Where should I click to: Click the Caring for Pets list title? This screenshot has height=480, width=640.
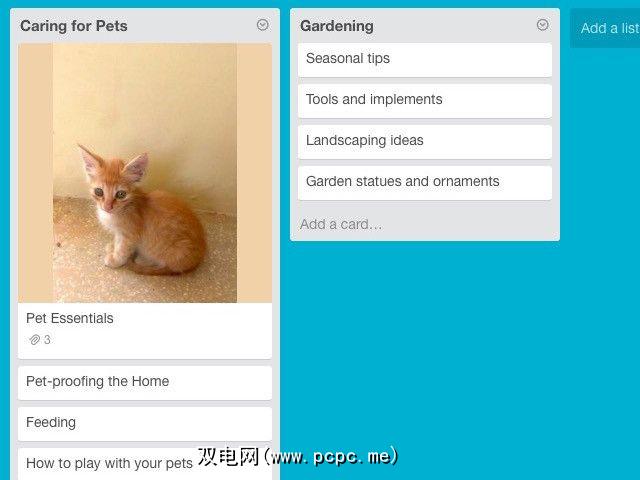(74, 26)
